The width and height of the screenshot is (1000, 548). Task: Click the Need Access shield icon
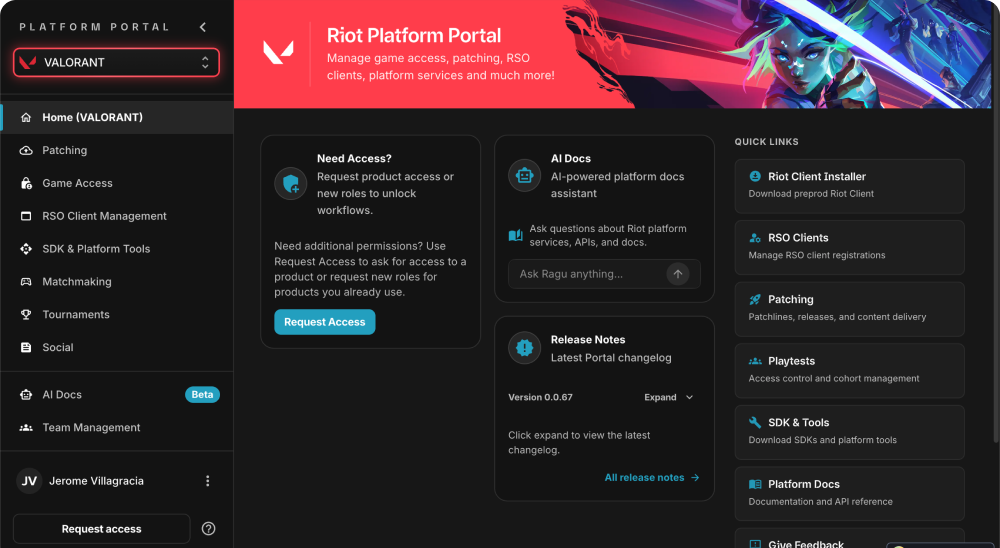[x=291, y=184]
